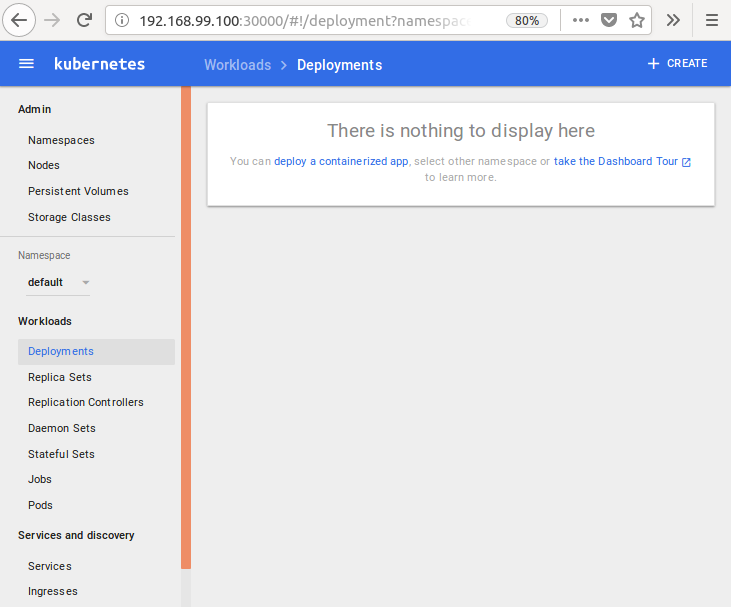This screenshot has width=731, height=607.
Task: Open Pods in sidebar
Action: point(40,505)
